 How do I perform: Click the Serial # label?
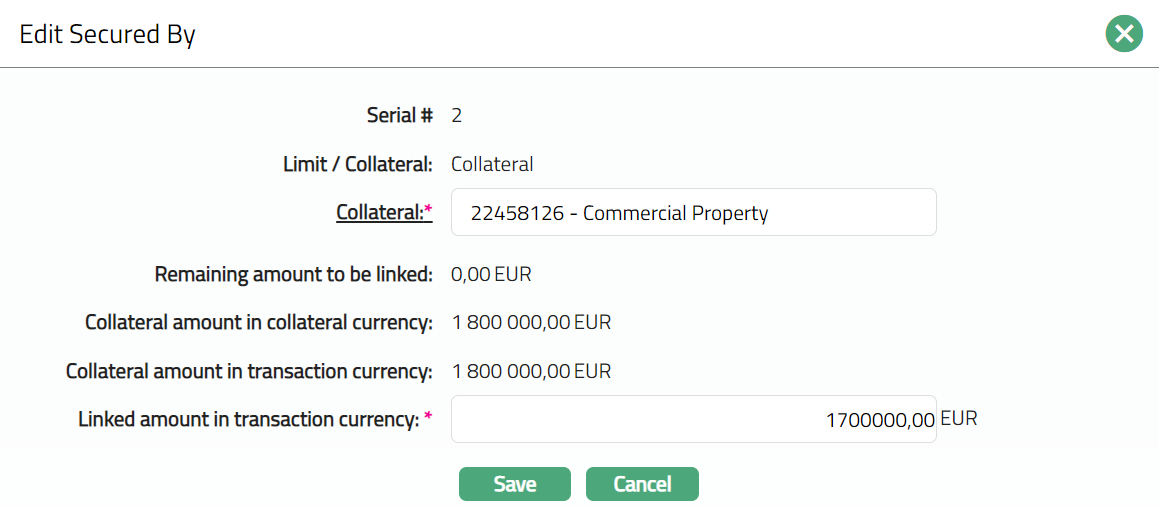pos(399,115)
